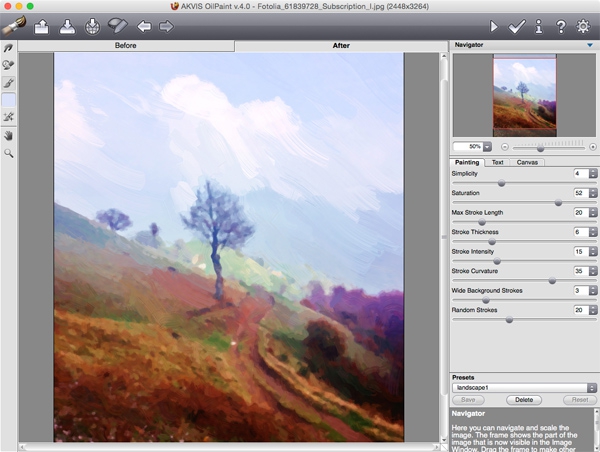Apply result with the checkmark icon
The image size is (600, 452).
517,26
